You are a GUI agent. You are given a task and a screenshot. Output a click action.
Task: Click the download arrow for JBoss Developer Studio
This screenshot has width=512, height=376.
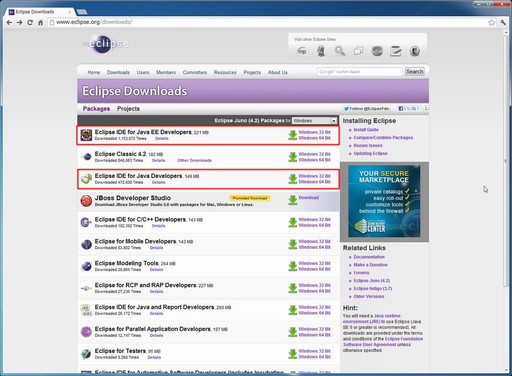coord(293,200)
